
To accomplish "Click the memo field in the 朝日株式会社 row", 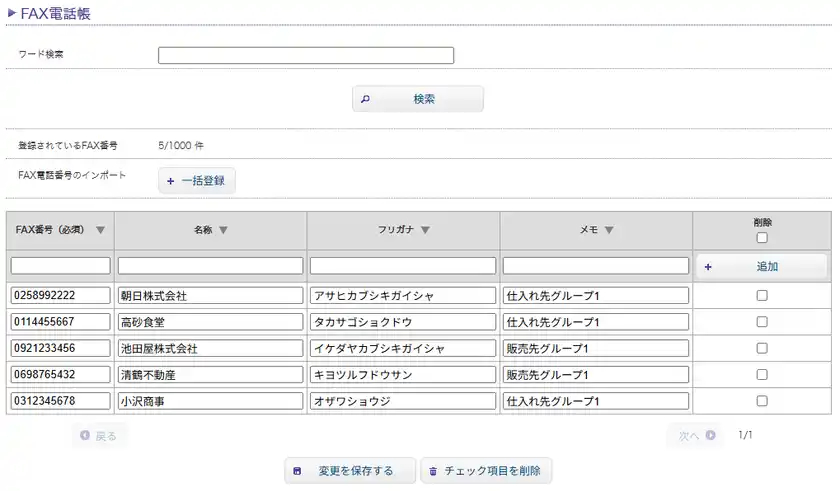I will tap(596, 296).
